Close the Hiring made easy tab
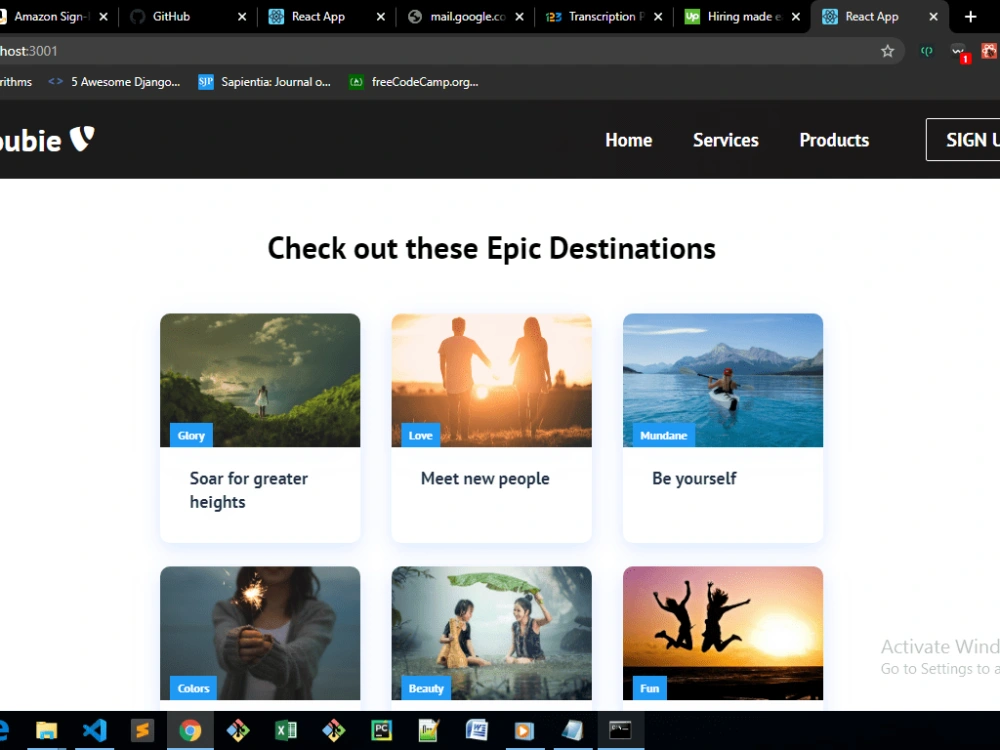 [x=795, y=17]
